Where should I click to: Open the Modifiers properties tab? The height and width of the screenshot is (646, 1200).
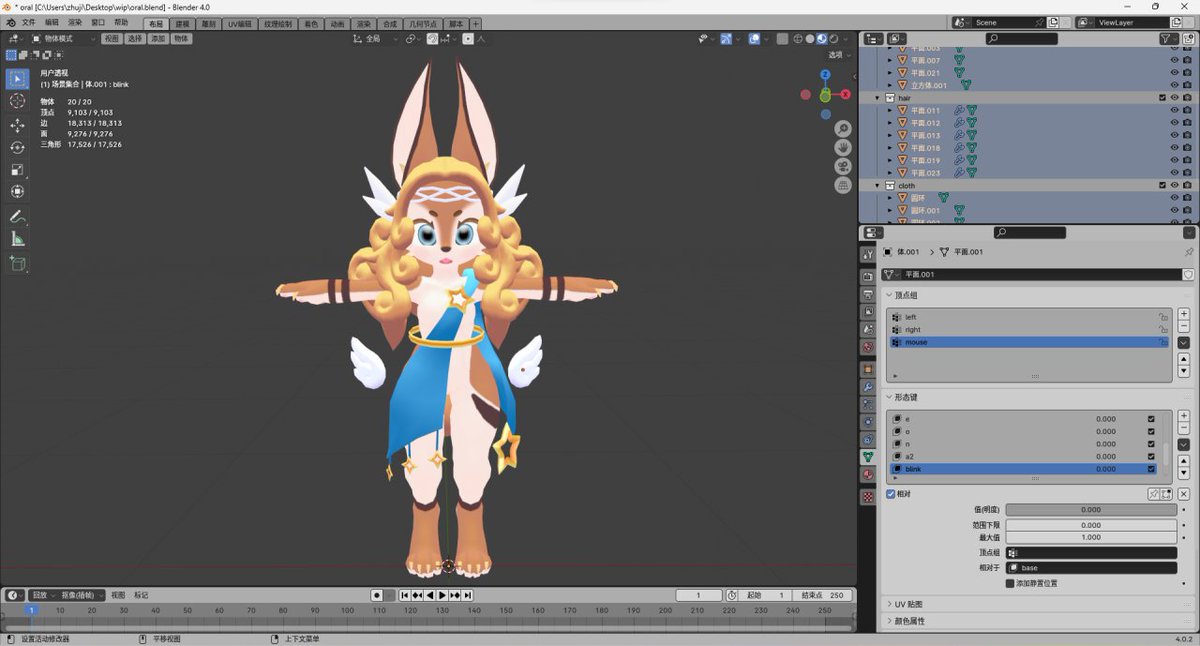click(x=868, y=387)
